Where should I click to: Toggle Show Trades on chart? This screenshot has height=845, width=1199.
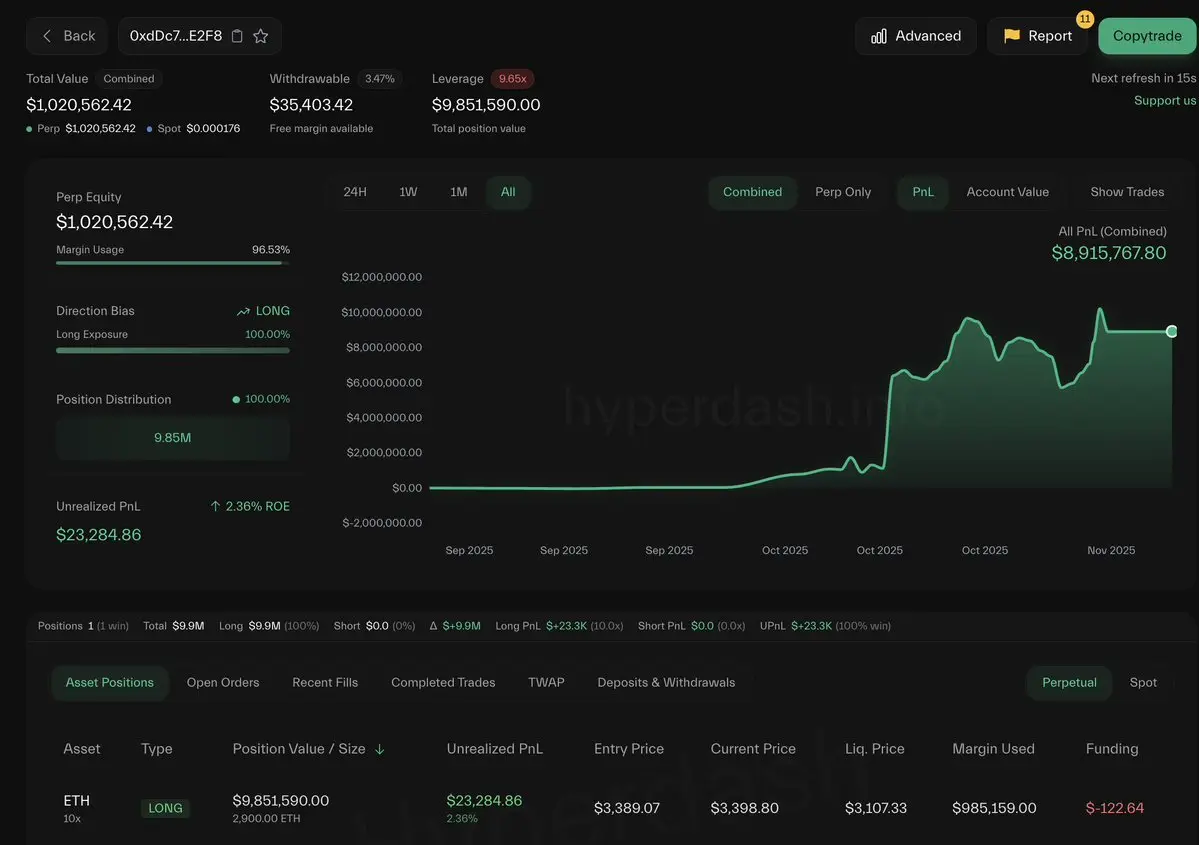click(x=1127, y=192)
